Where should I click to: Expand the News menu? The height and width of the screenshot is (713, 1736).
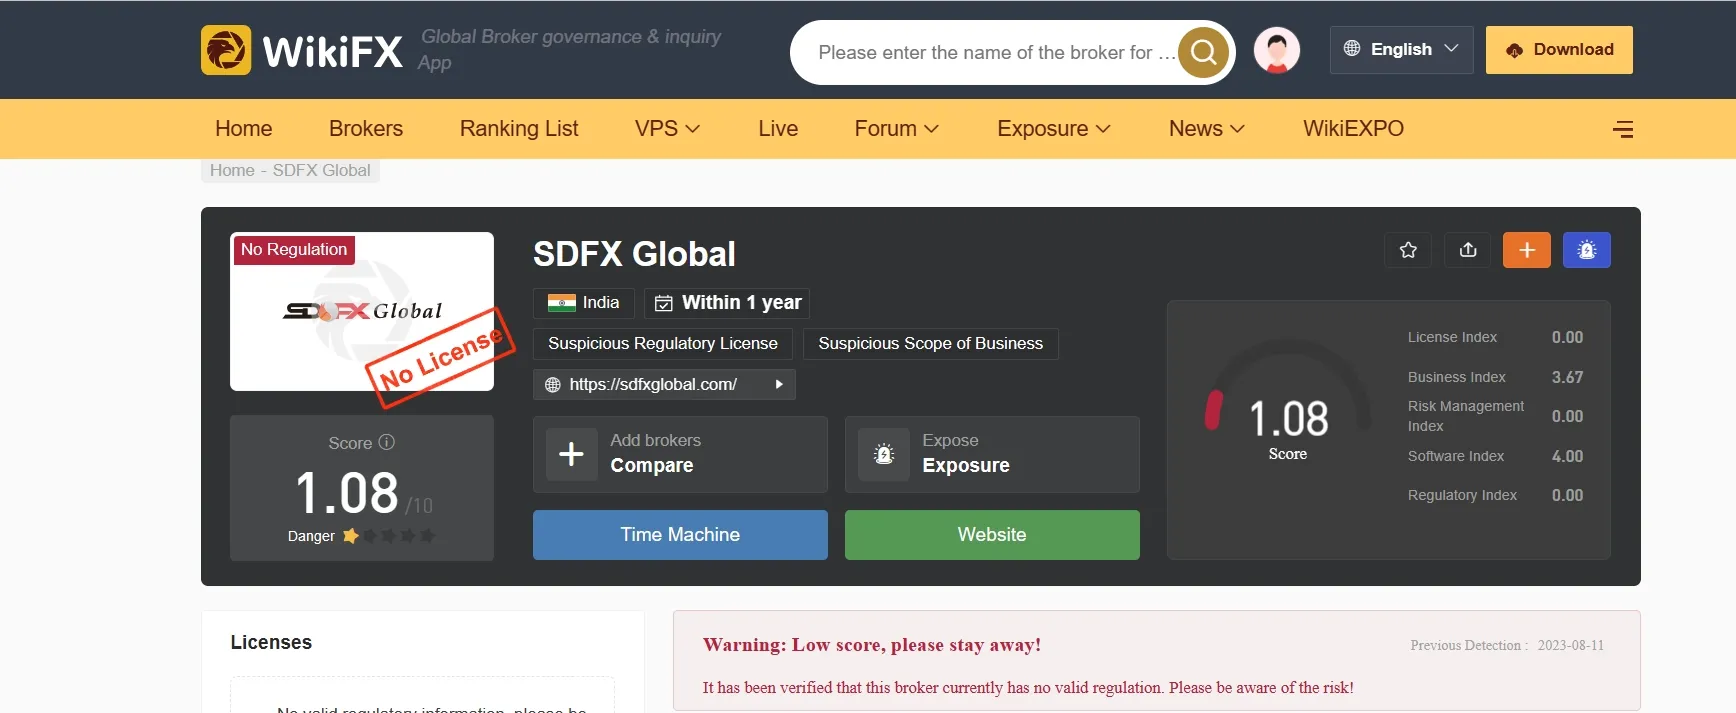click(1207, 129)
